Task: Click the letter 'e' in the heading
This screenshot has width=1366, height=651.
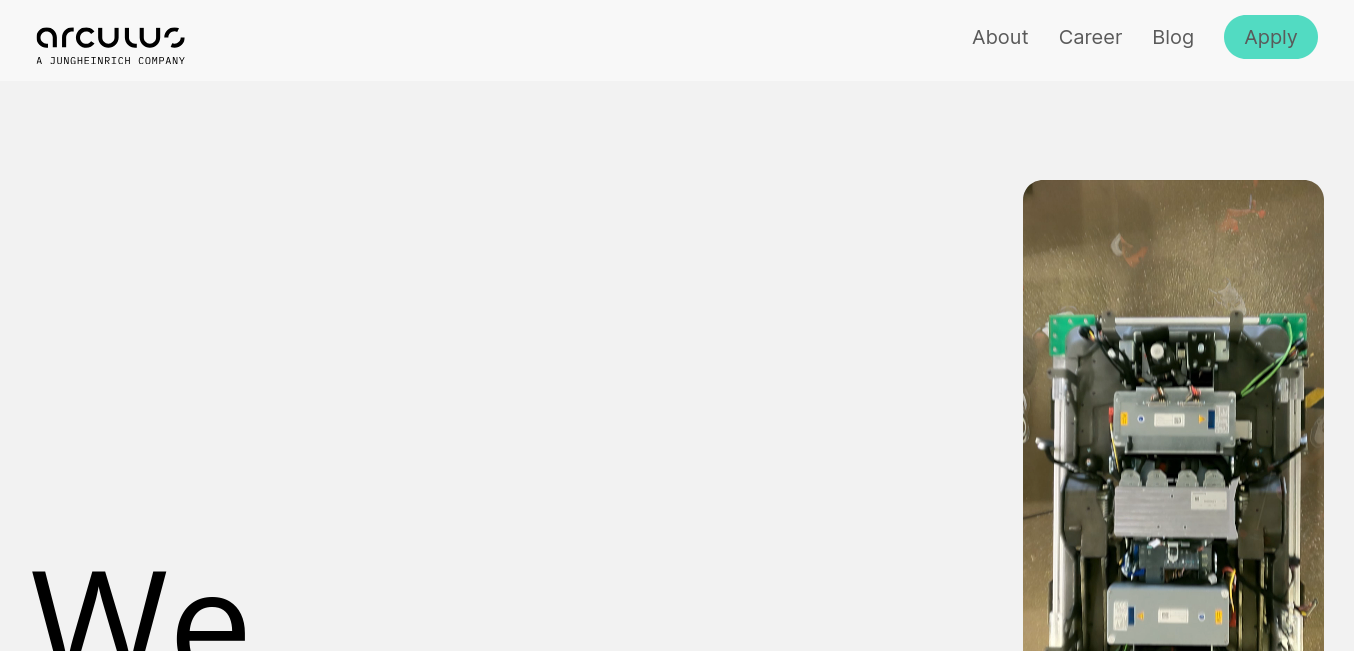Action: point(210,617)
